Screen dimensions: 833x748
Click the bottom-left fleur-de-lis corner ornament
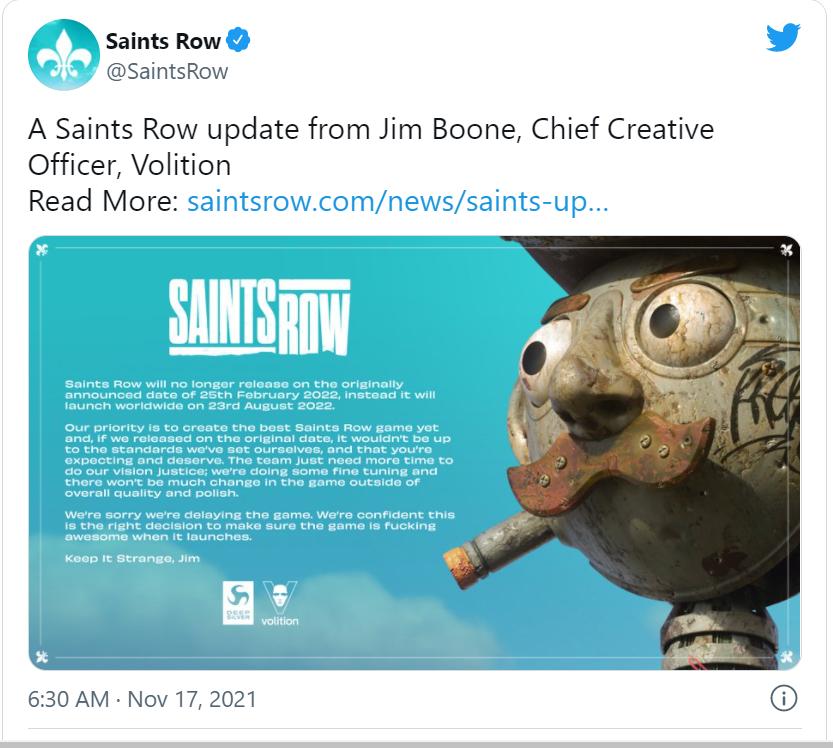coord(42,657)
